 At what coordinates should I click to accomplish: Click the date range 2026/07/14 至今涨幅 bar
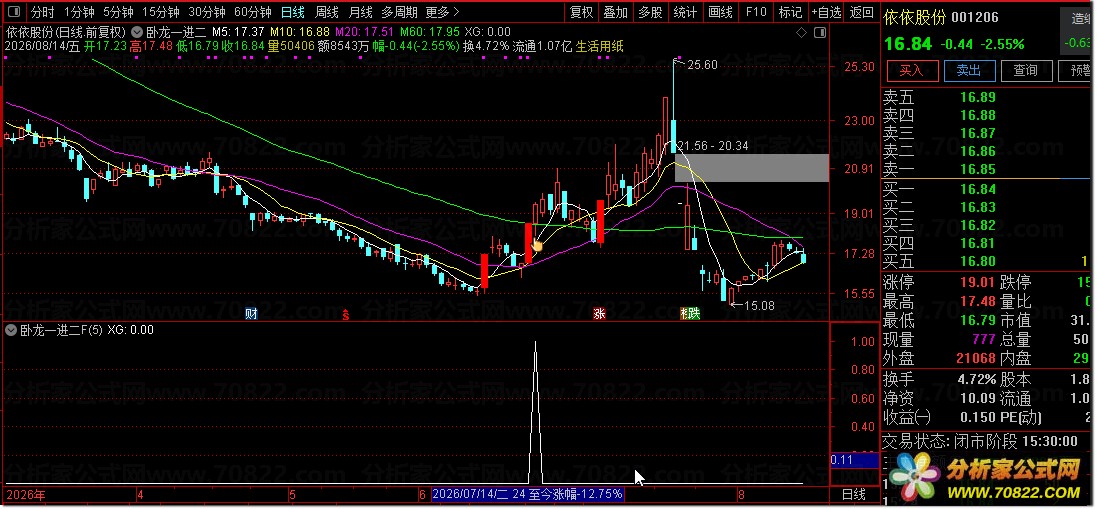click(528, 494)
